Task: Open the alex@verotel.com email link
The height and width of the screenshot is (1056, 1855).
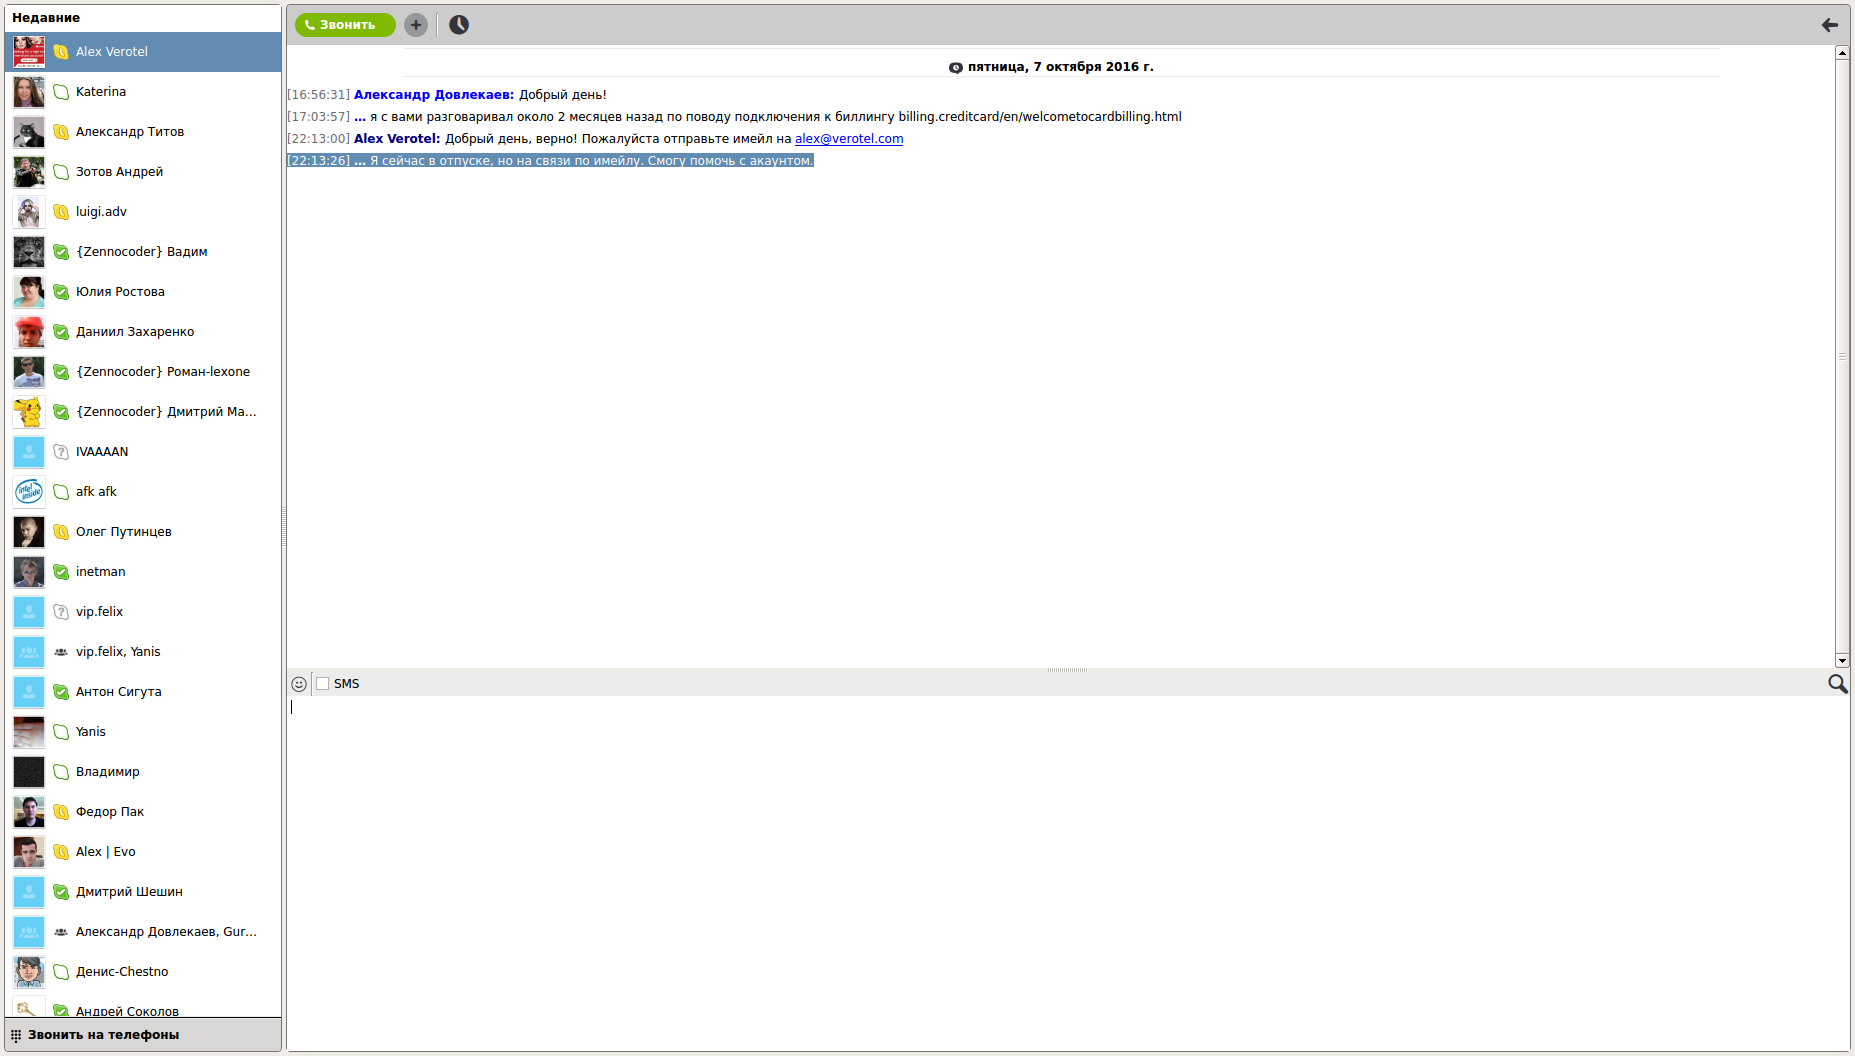Action: 849,139
